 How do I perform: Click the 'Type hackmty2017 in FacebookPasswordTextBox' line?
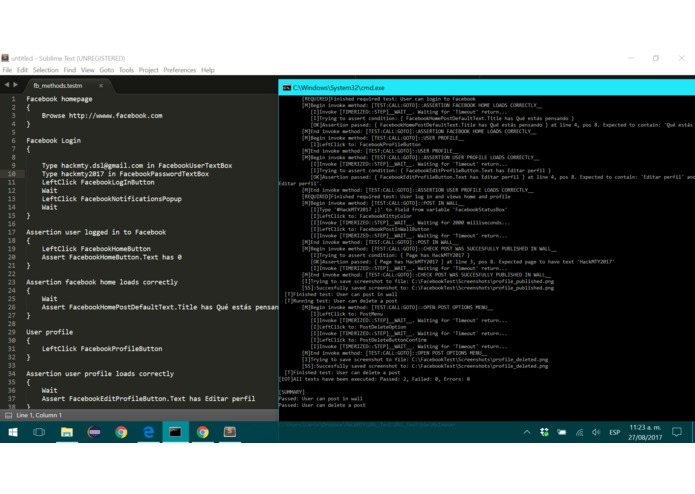tap(125, 174)
